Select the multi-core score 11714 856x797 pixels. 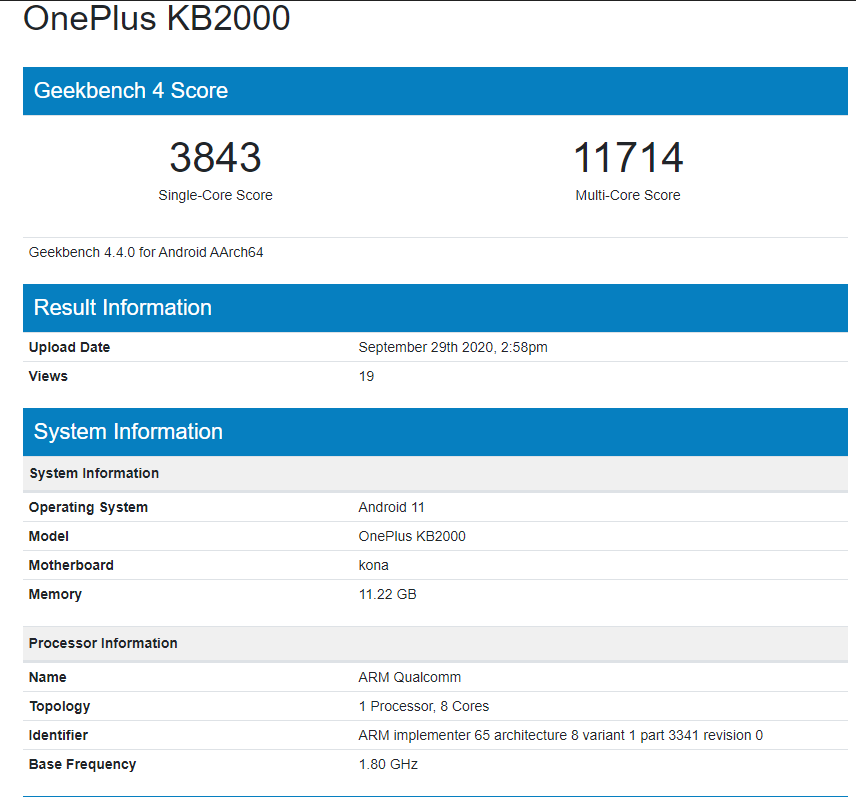(628, 157)
